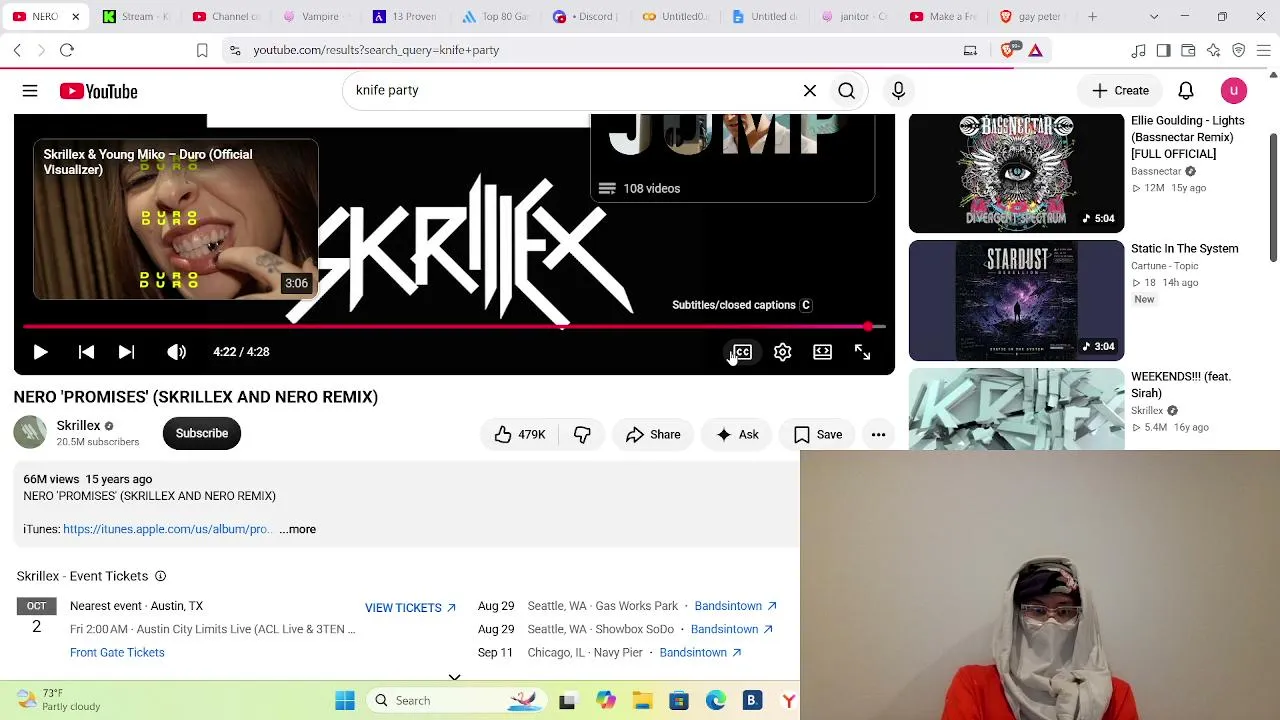Open the 108 videos playlist card

coord(733,160)
